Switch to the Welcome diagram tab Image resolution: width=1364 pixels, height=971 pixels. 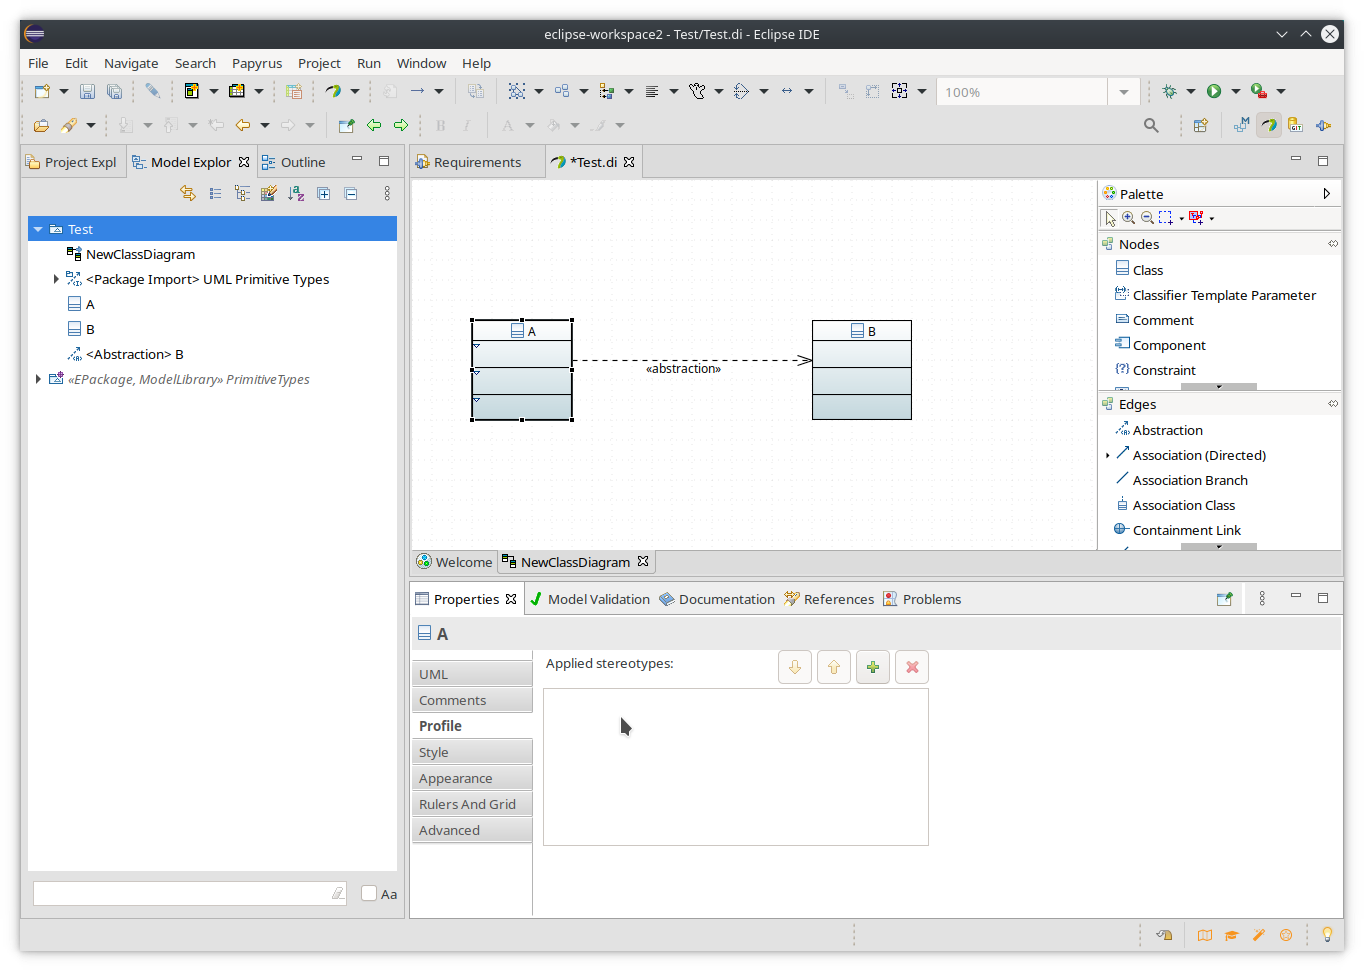click(x=455, y=562)
